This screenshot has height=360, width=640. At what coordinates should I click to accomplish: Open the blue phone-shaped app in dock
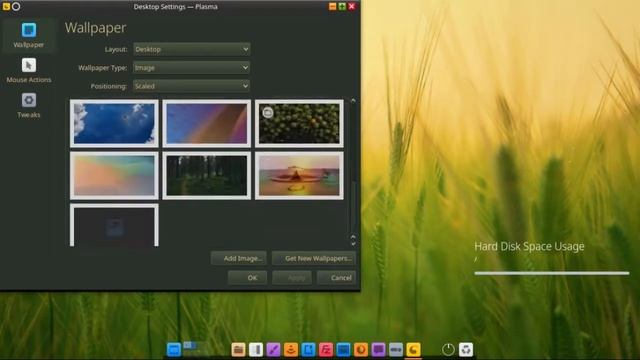308,349
